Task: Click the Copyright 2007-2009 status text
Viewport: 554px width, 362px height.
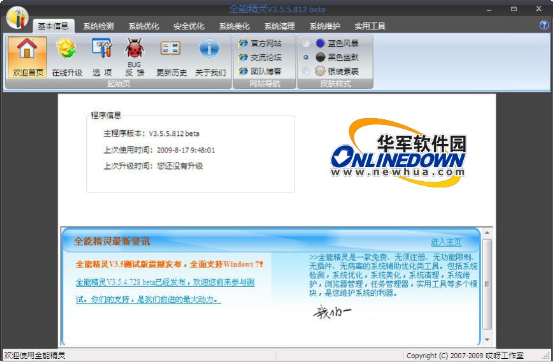Action: pos(465,356)
